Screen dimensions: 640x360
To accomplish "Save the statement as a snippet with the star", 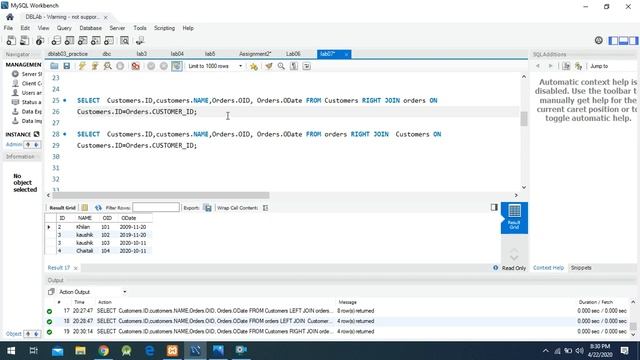I will pos(254,66).
